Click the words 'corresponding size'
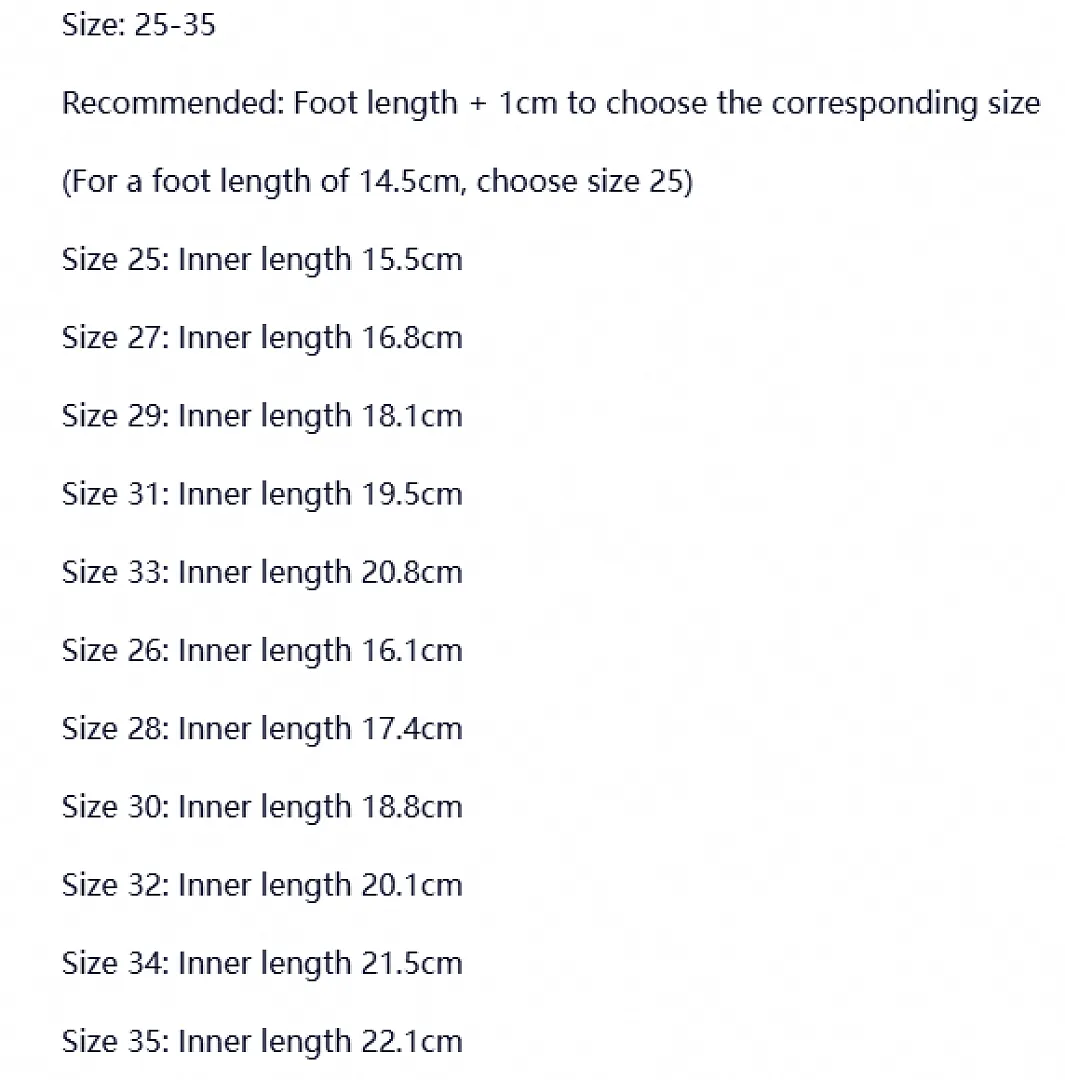Screen dimensions: 1065x1080 click(x=905, y=105)
